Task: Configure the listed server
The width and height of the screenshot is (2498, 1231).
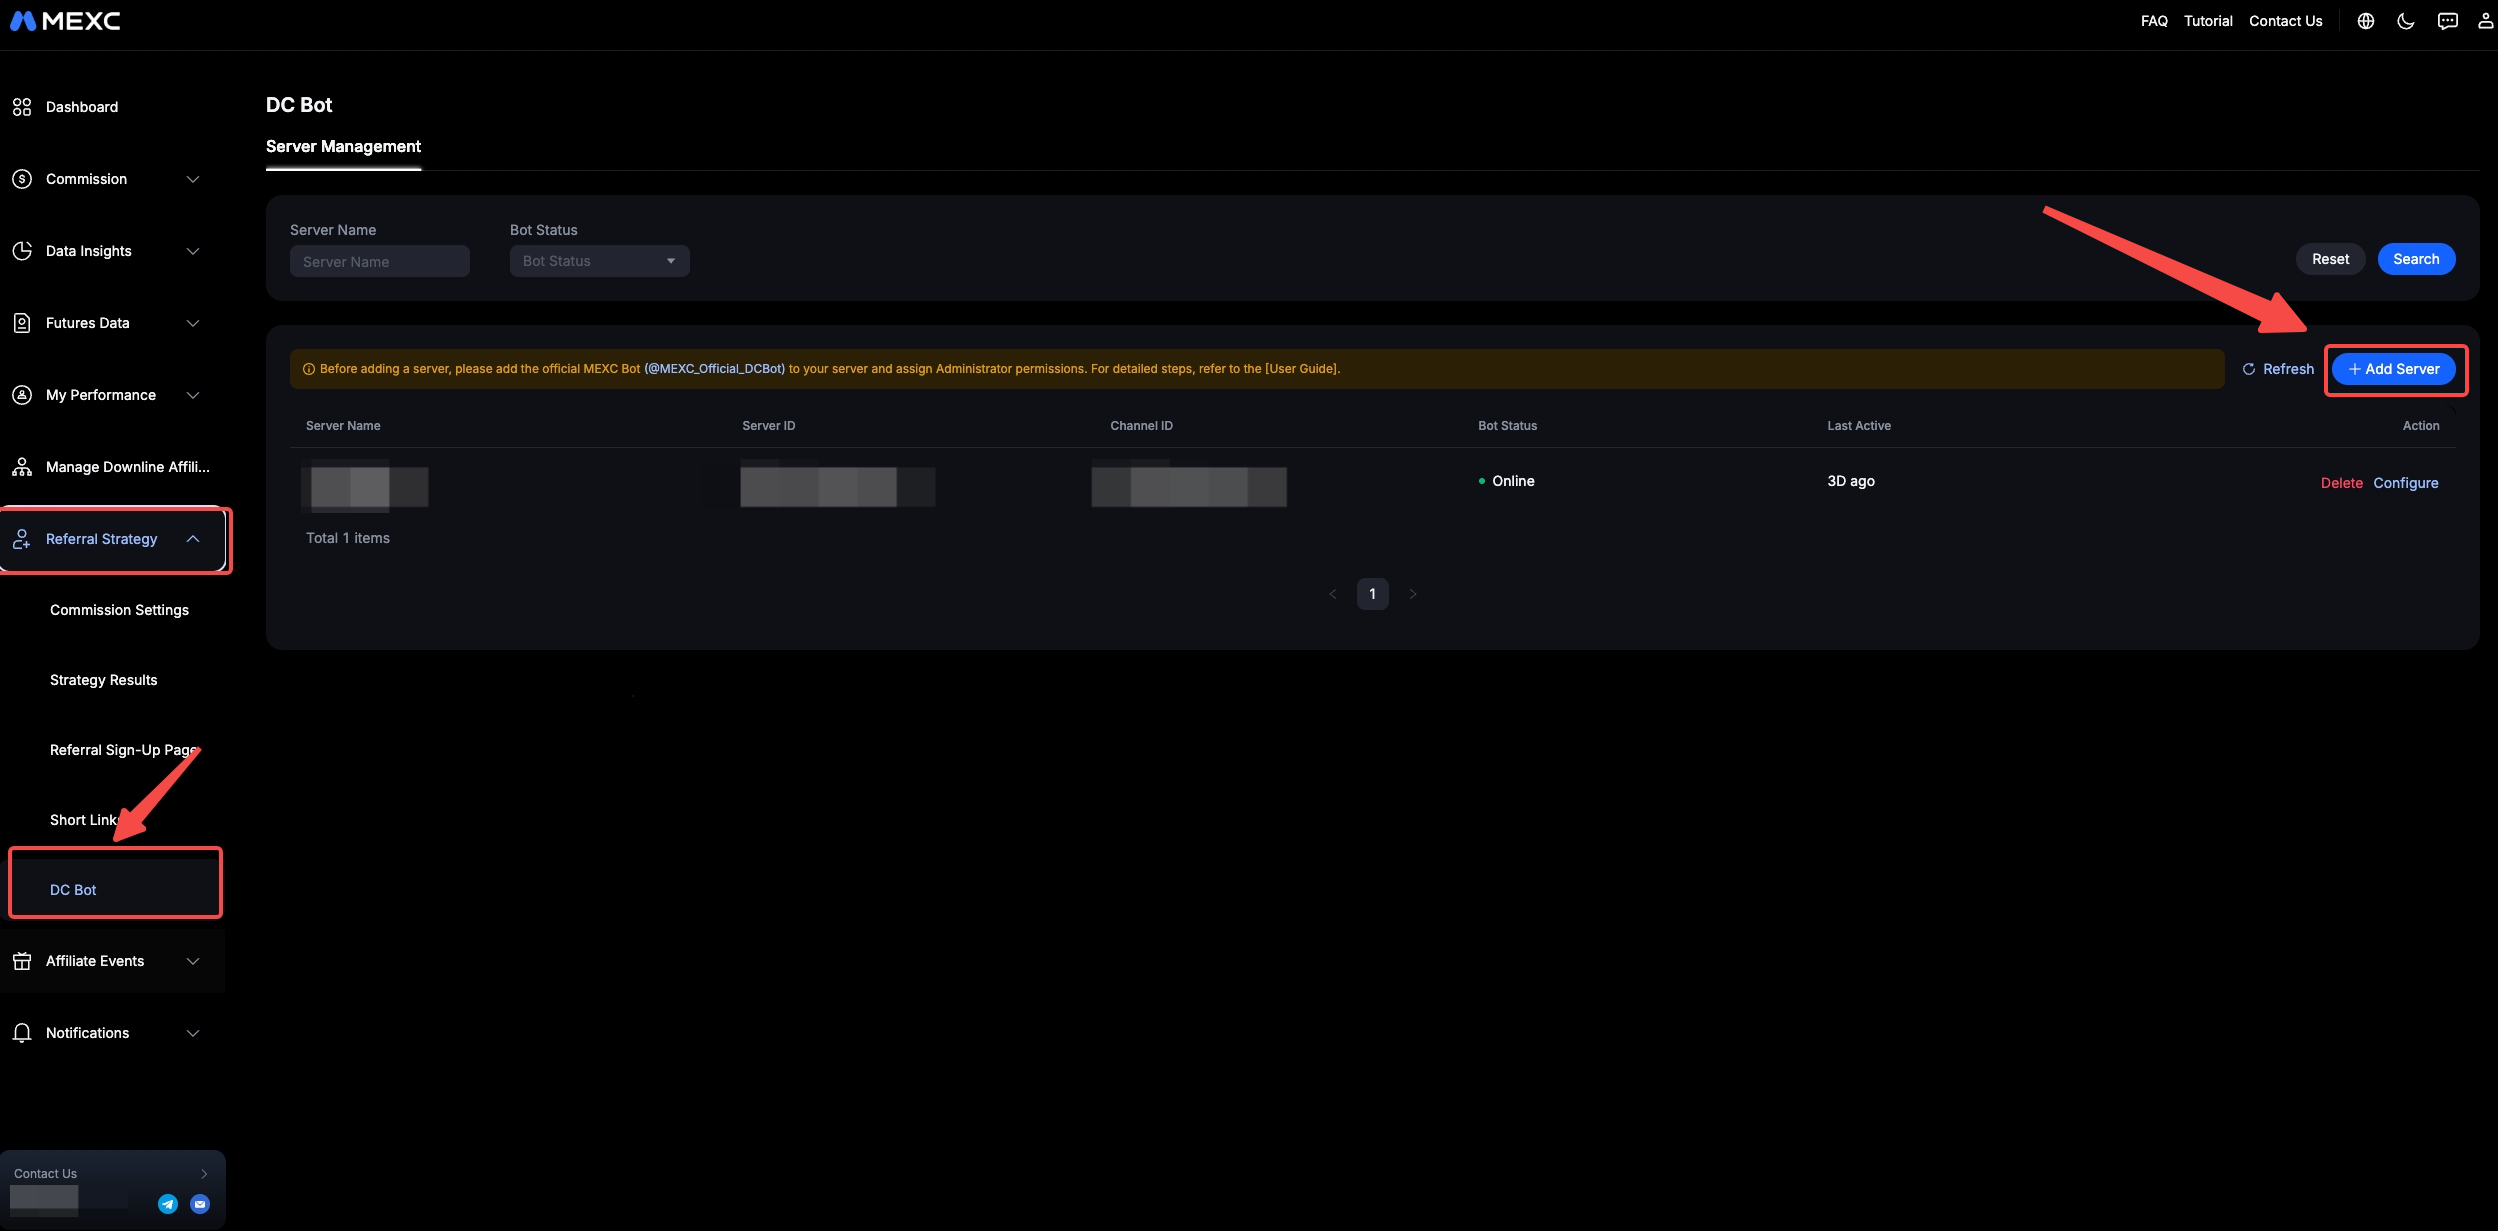Action: coord(2406,483)
